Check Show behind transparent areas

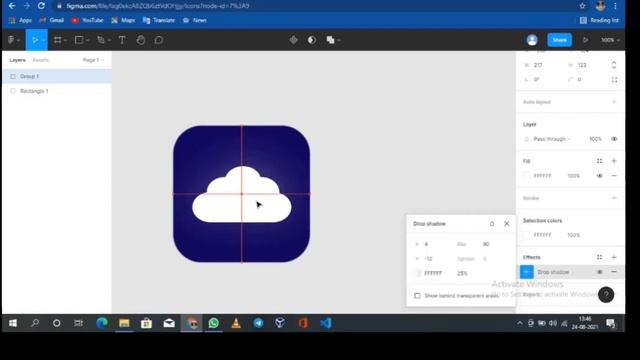[x=417, y=296]
